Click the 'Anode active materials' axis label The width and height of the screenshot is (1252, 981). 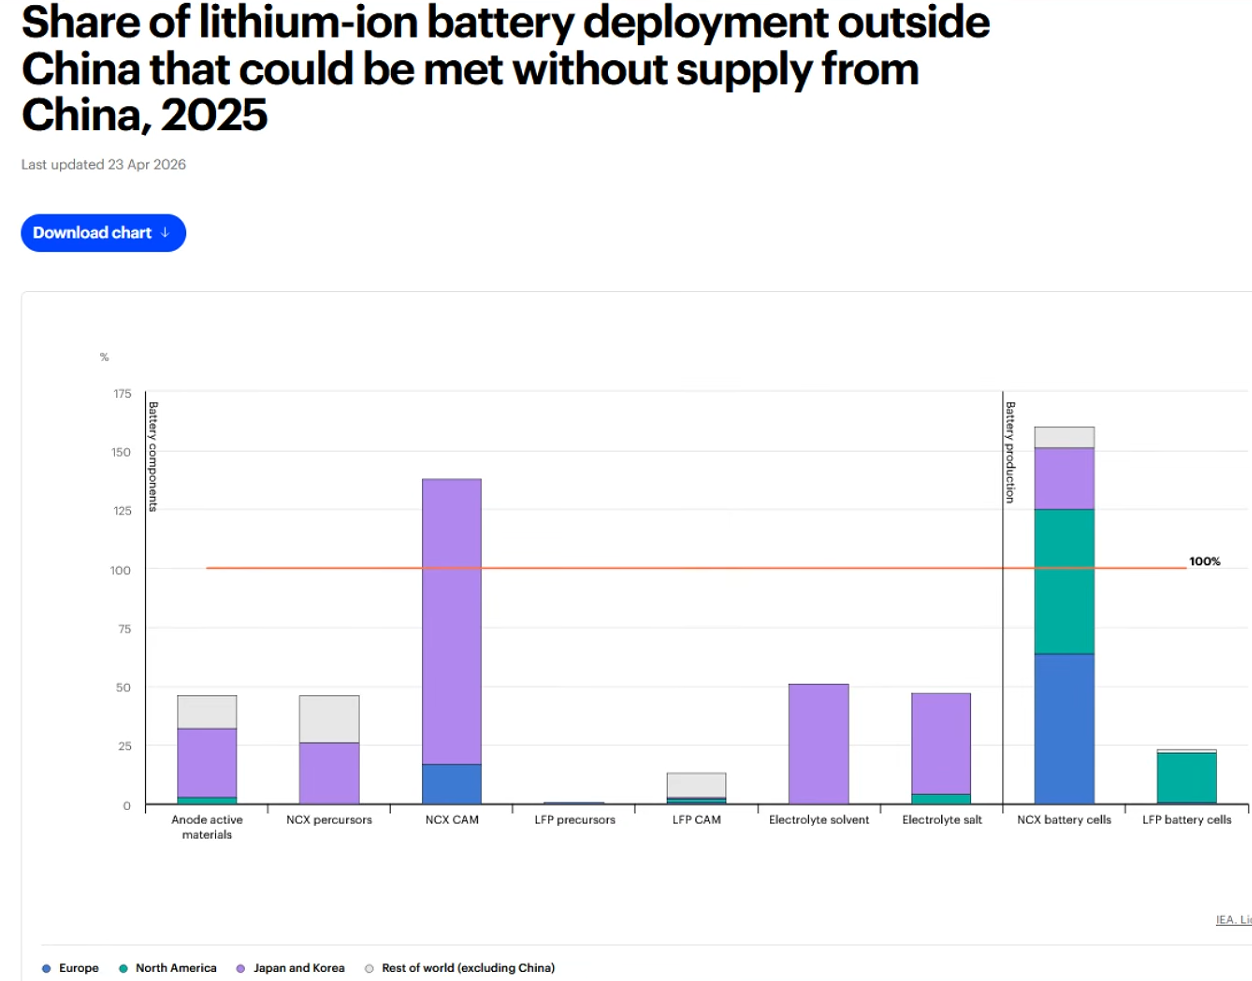[207, 827]
